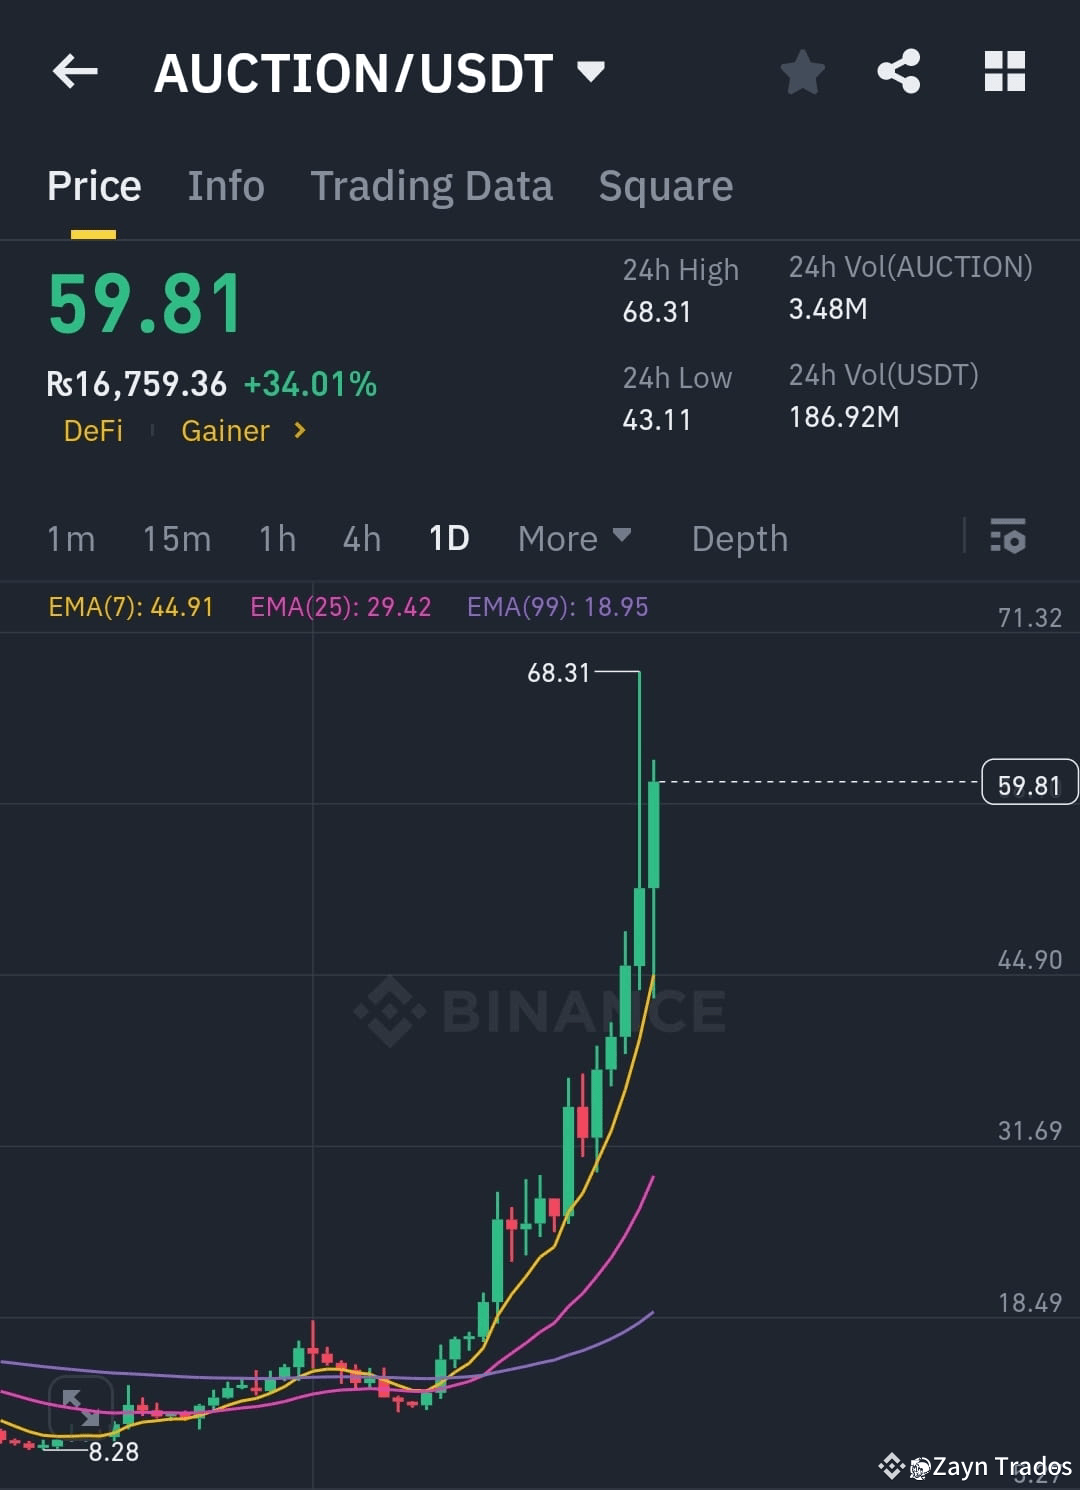Image resolution: width=1080 pixels, height=1490 pixels.
Task: Switch to the 1m timeframe
Action: [70, 538]
